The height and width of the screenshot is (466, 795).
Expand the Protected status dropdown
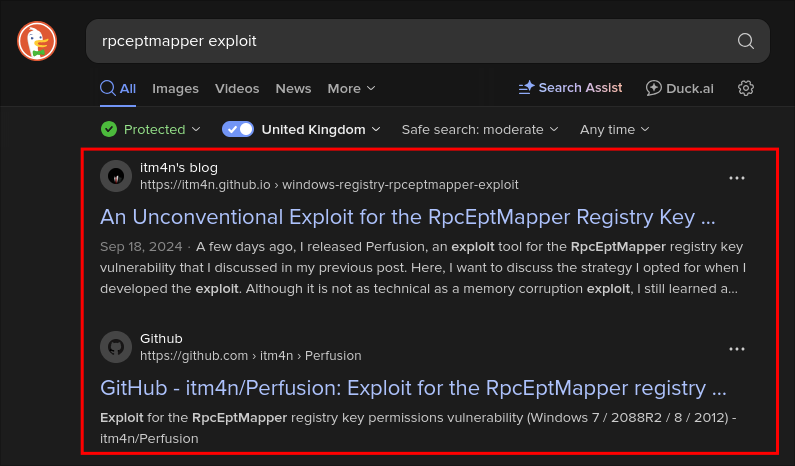(x=151, y=129)
